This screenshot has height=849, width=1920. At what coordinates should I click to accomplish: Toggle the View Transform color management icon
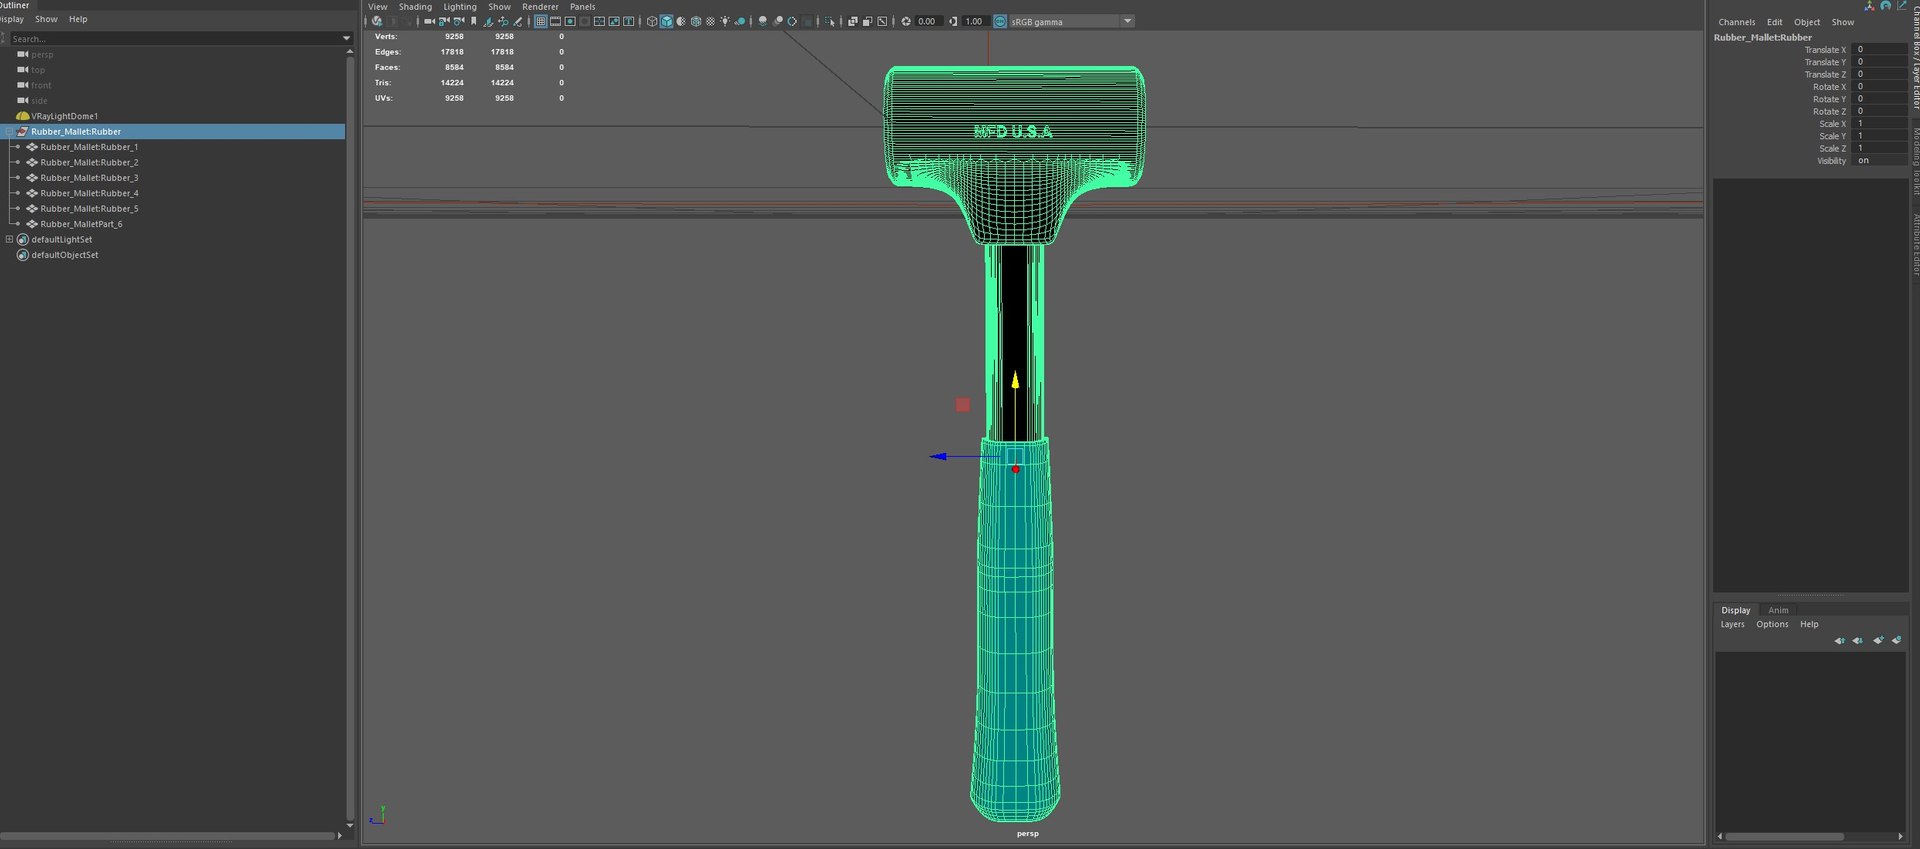pos(999,21)
